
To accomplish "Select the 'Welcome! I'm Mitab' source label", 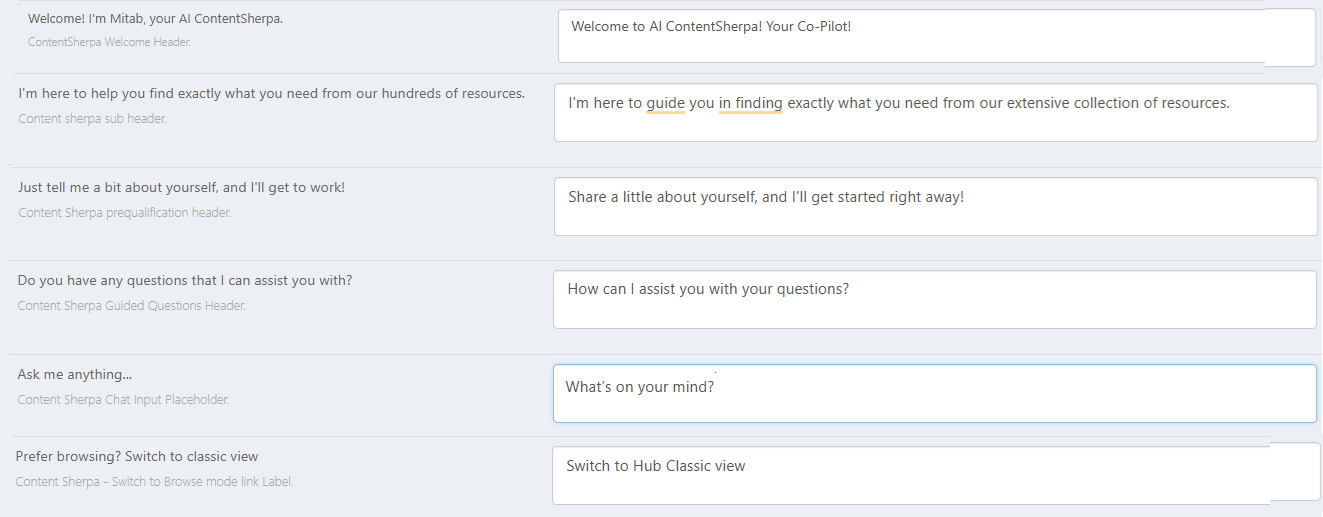I will click(155, 19).
